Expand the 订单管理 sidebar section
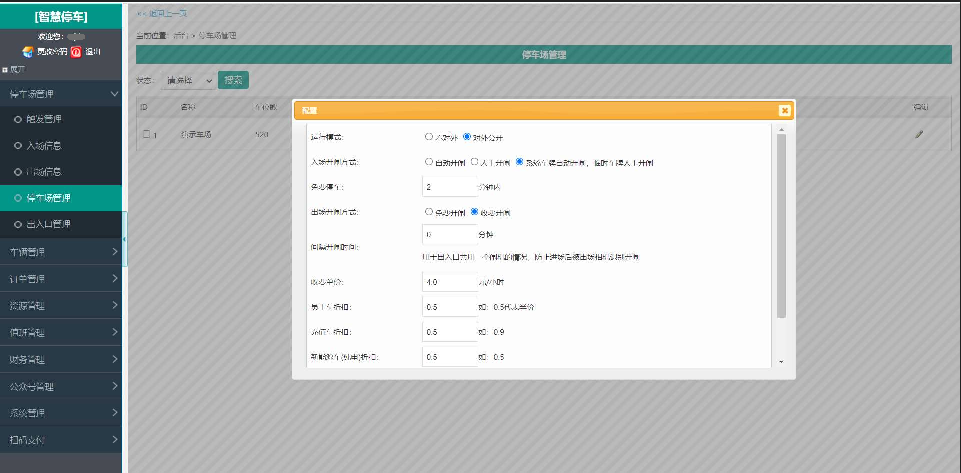This screenshot has width=961, height=473. coord(61,279)
